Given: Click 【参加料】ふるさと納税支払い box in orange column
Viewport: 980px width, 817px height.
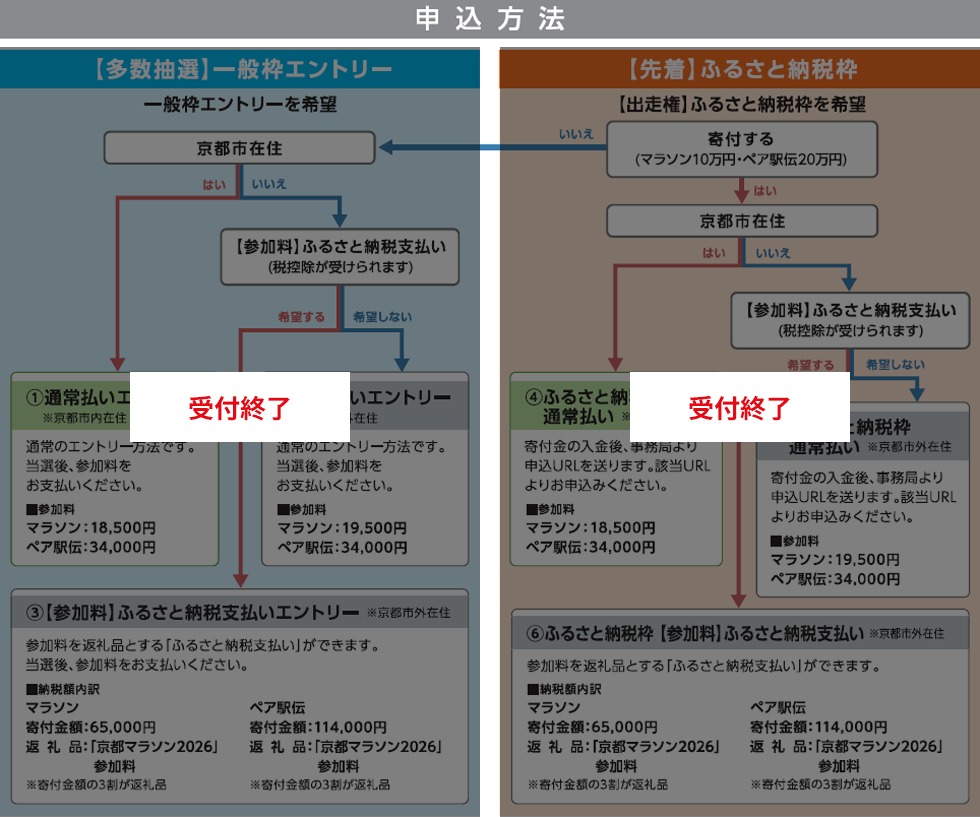Looking at the screenshot, I should coord(850,320).
